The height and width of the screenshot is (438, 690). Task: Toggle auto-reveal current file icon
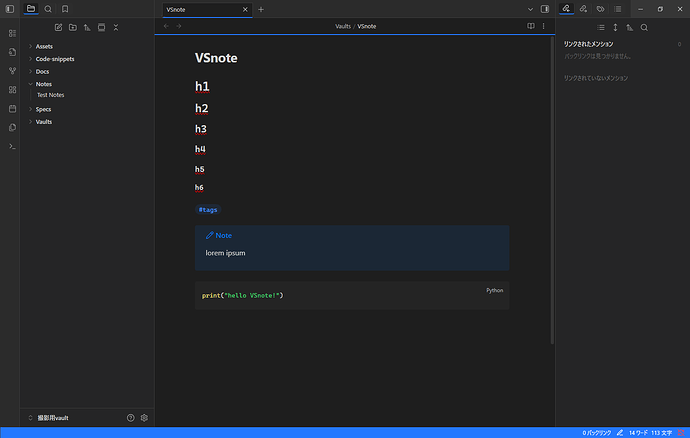[102, 27]
